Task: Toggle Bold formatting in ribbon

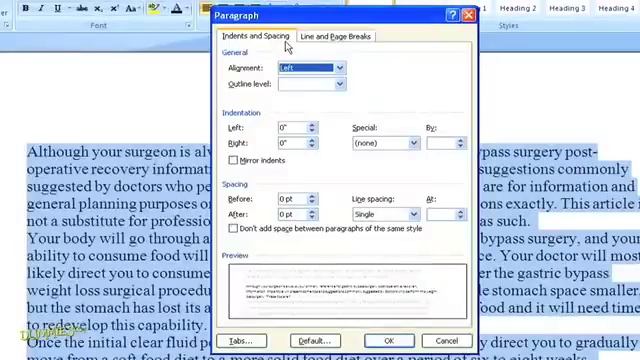Action: pos(25,8)
